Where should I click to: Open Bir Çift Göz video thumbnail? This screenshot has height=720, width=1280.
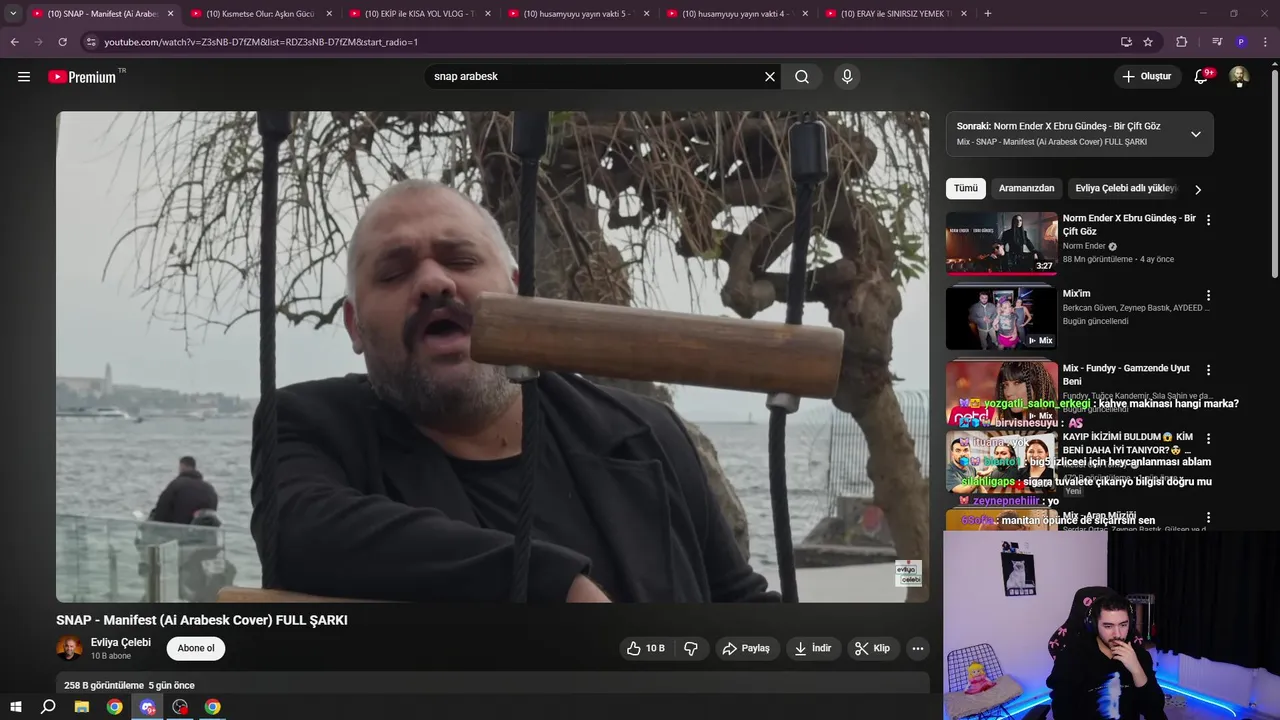(x=1002, y=243)
